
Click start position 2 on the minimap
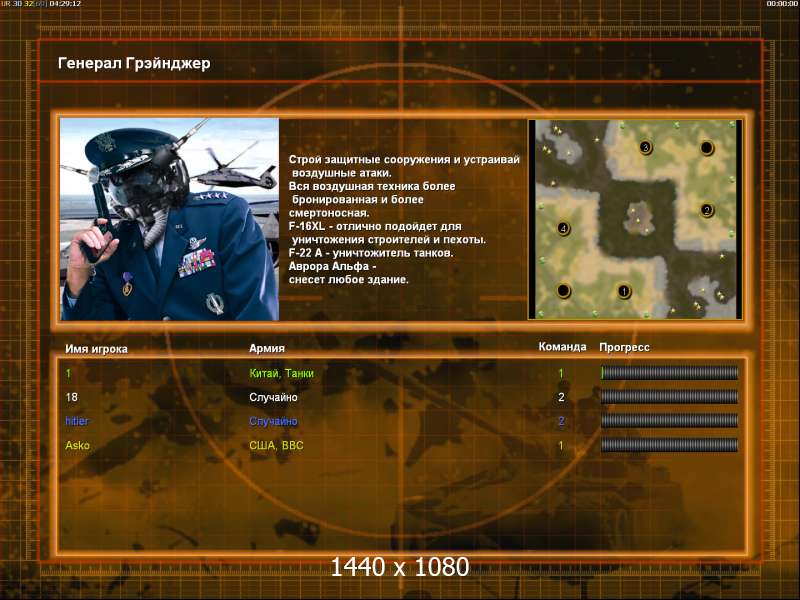pyautogui.click(x=707, y=210)
